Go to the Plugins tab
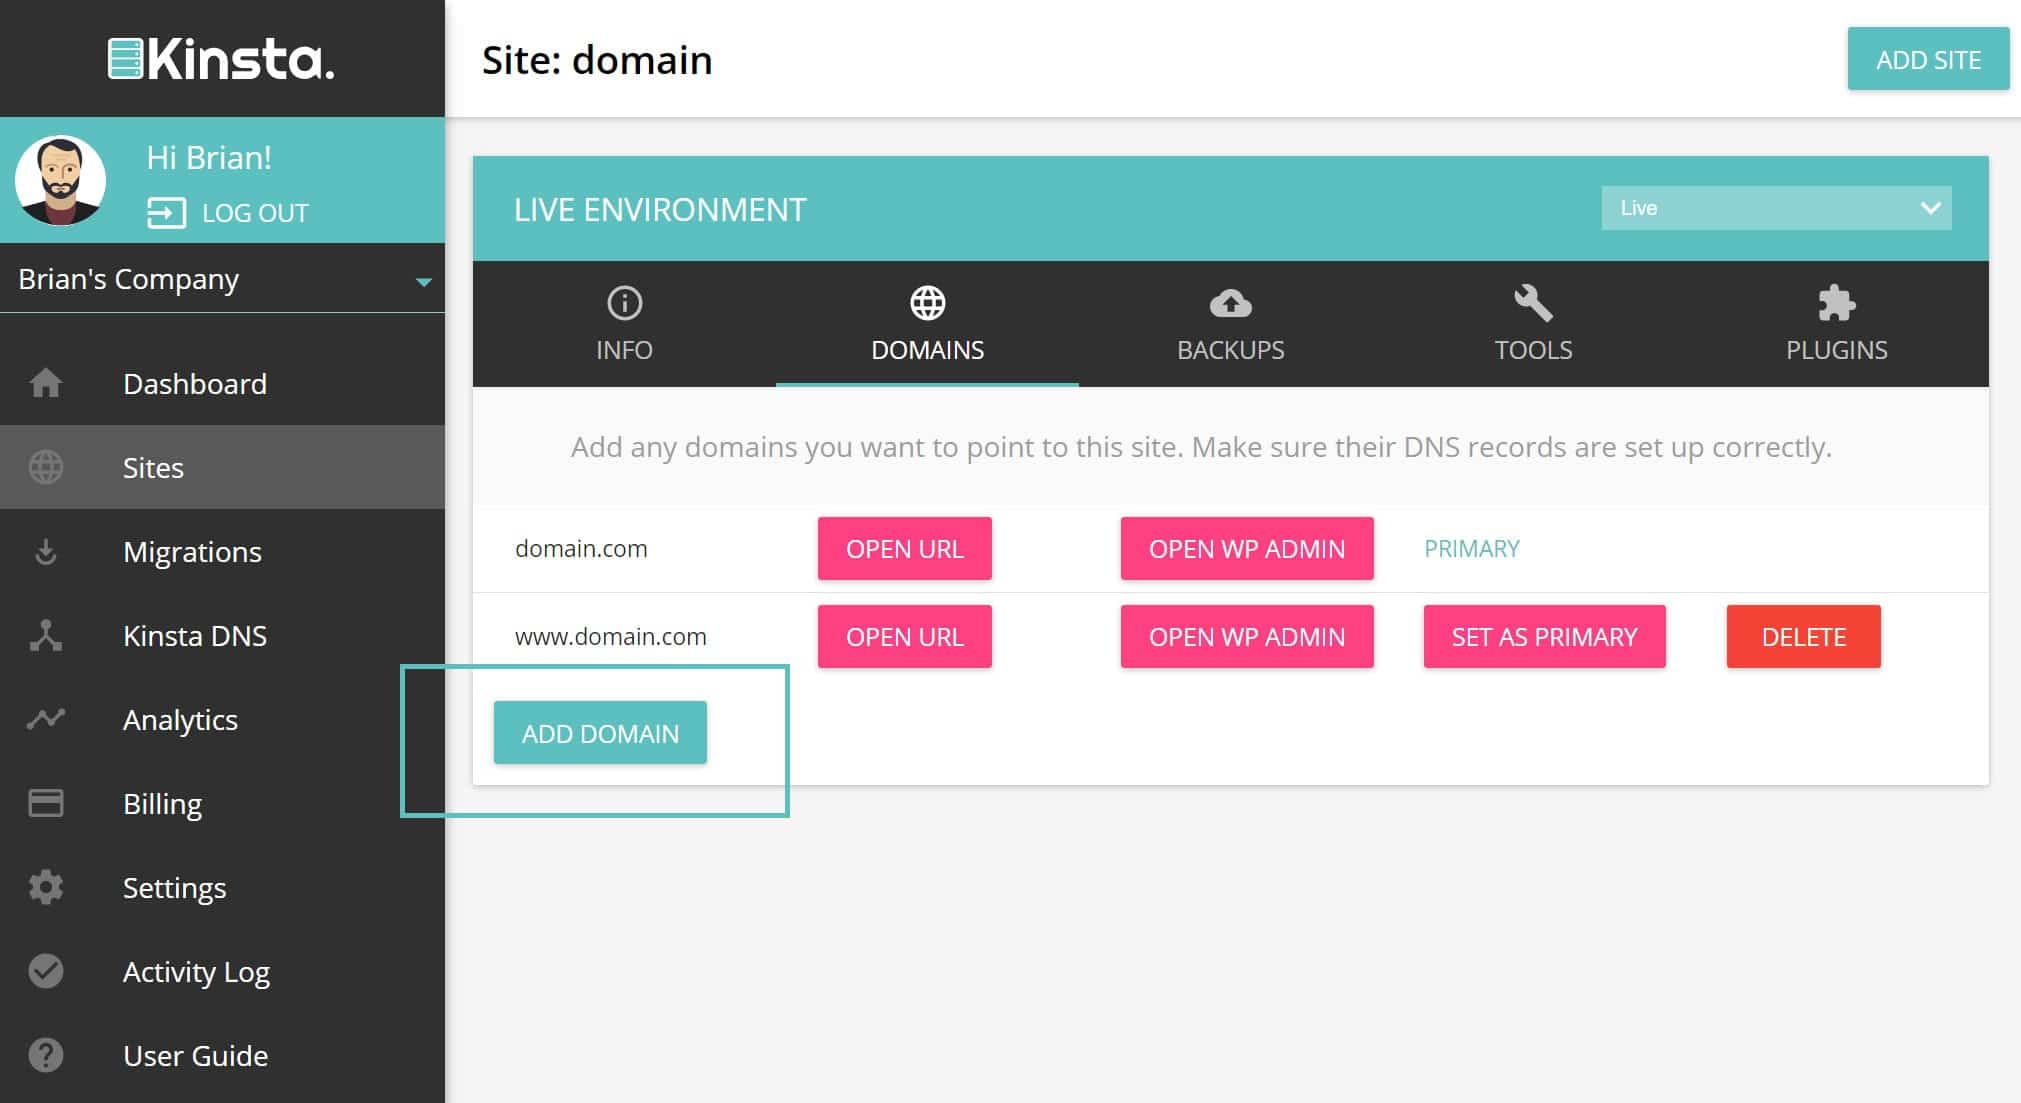 click(1836, 324)
